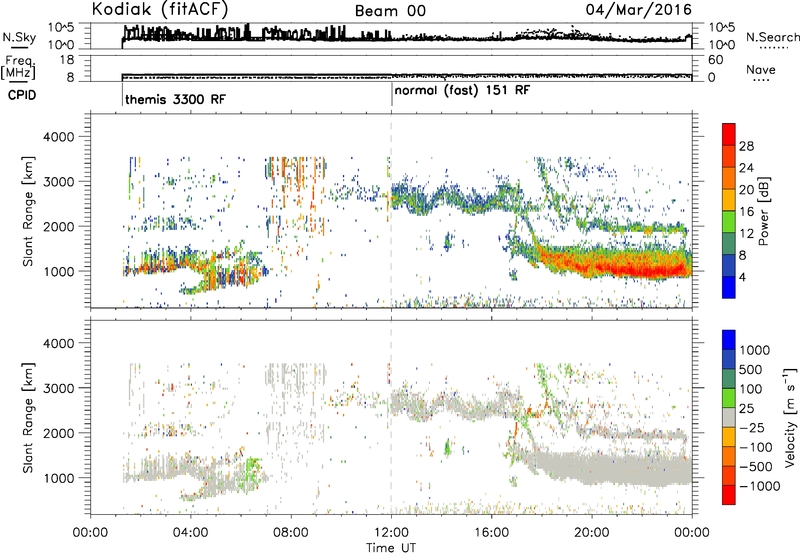Image resolution: width=800 pixels, height=554 pixels.
Task: Click the '60' tick on Nave axis
Action: [716, 60]
